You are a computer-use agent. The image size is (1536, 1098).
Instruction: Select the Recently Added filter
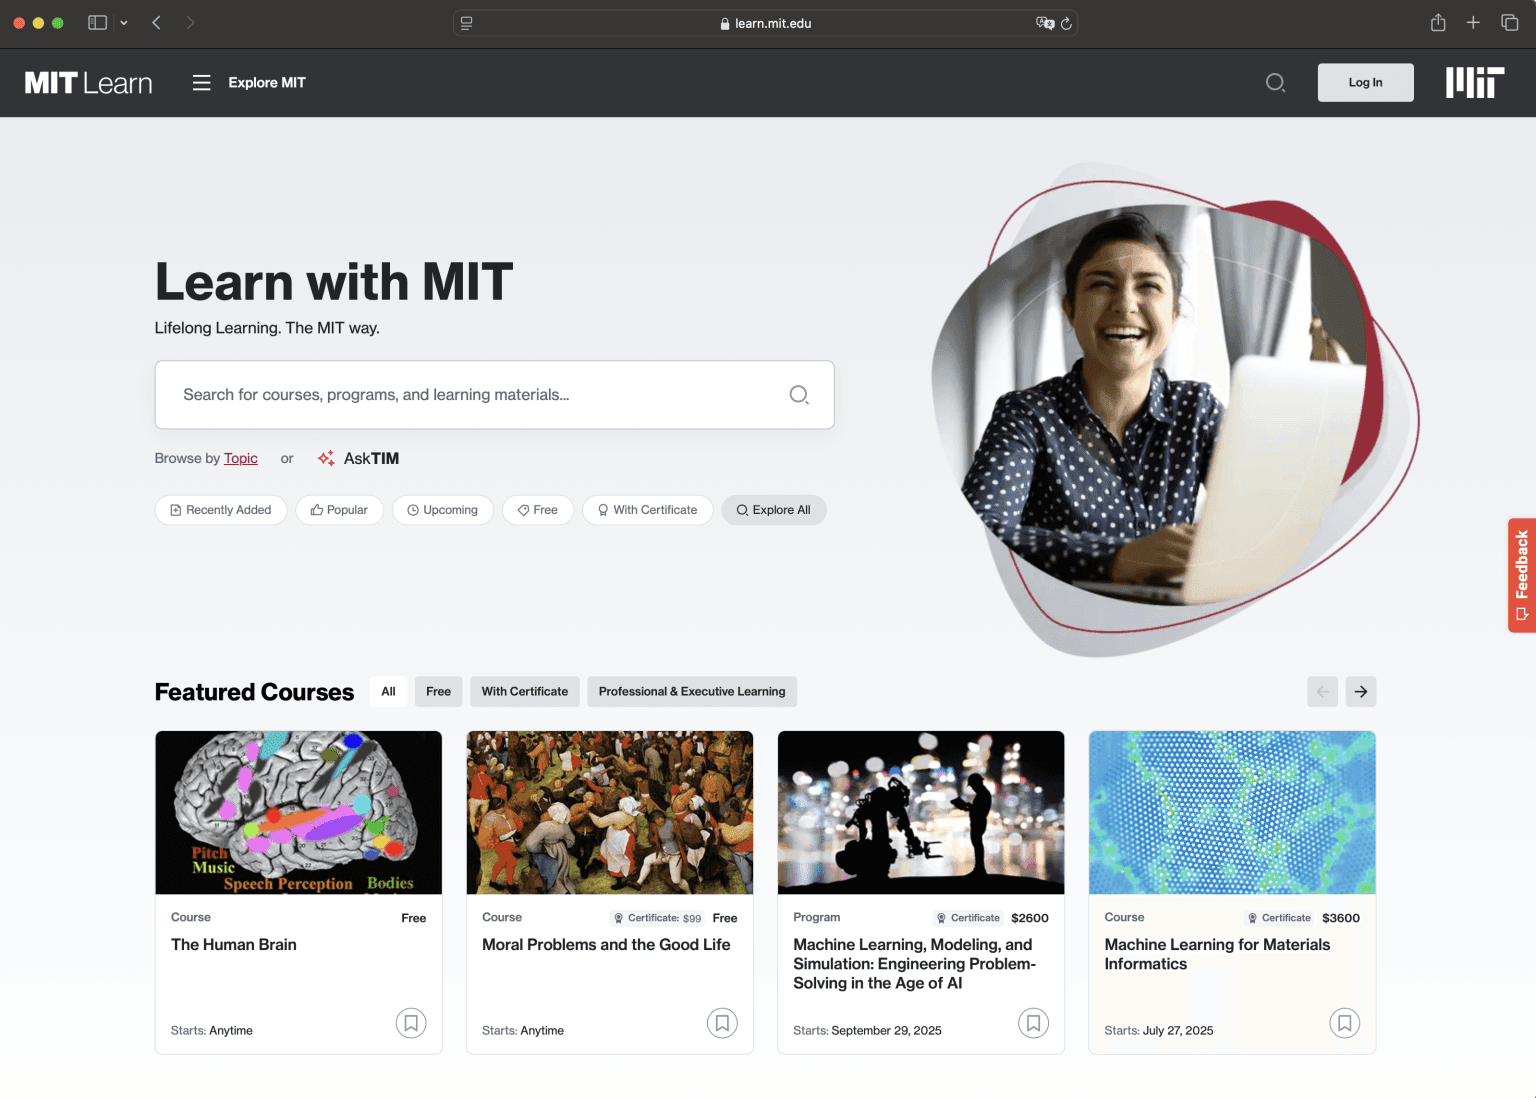coord(220,510)
